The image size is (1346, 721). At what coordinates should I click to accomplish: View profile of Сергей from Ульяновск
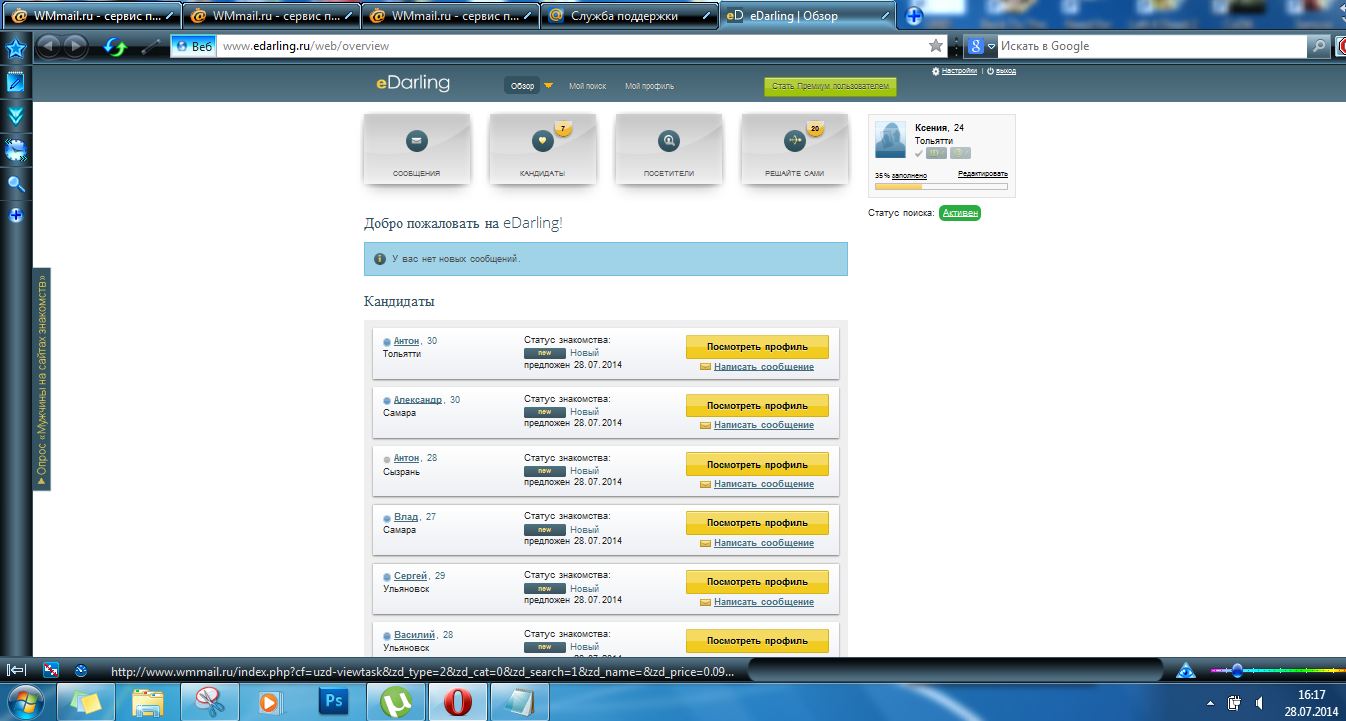757,582
